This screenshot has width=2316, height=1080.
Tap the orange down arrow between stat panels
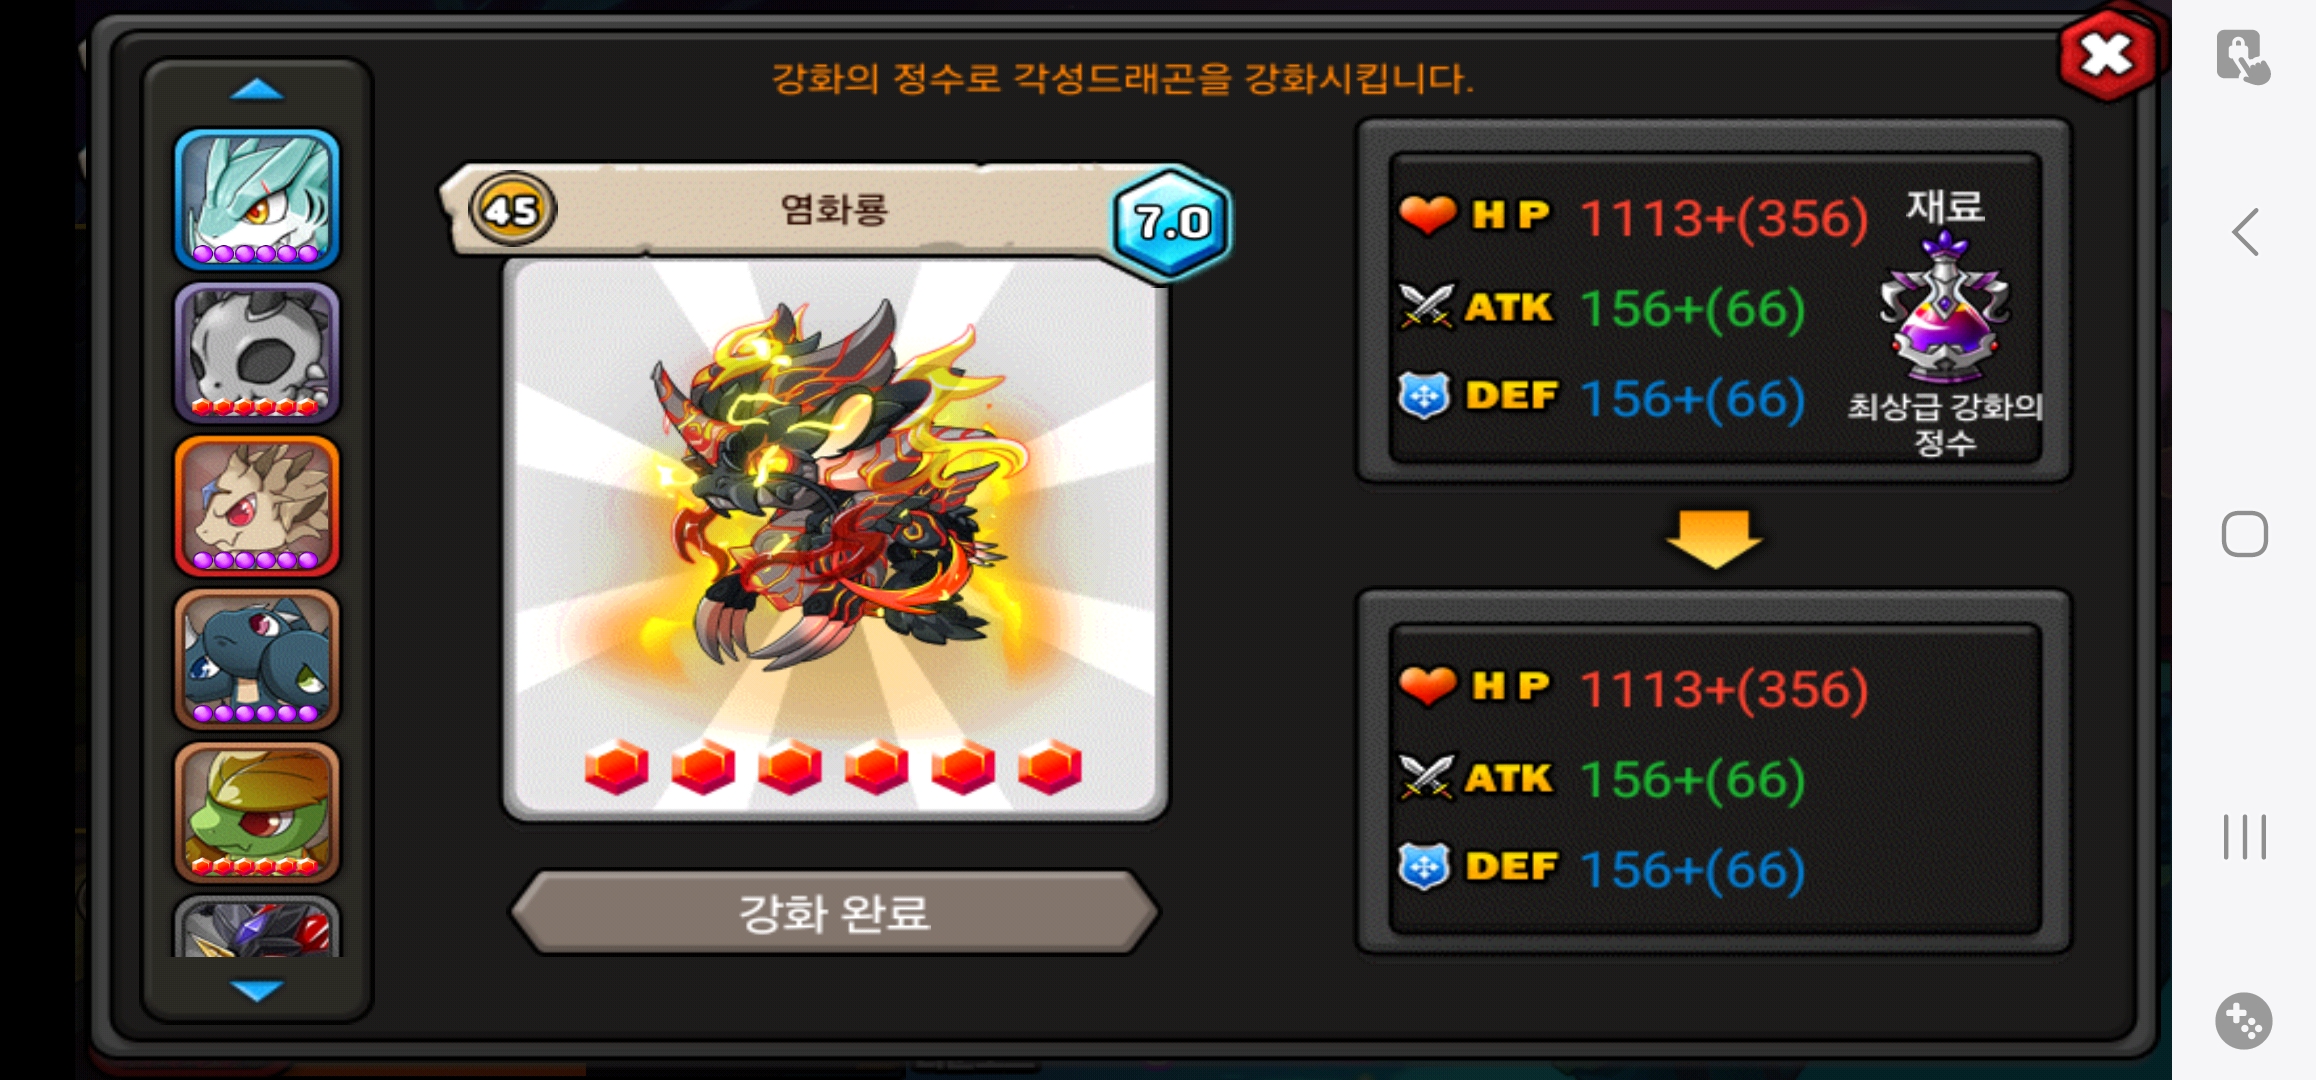(x=1714, y=539)
